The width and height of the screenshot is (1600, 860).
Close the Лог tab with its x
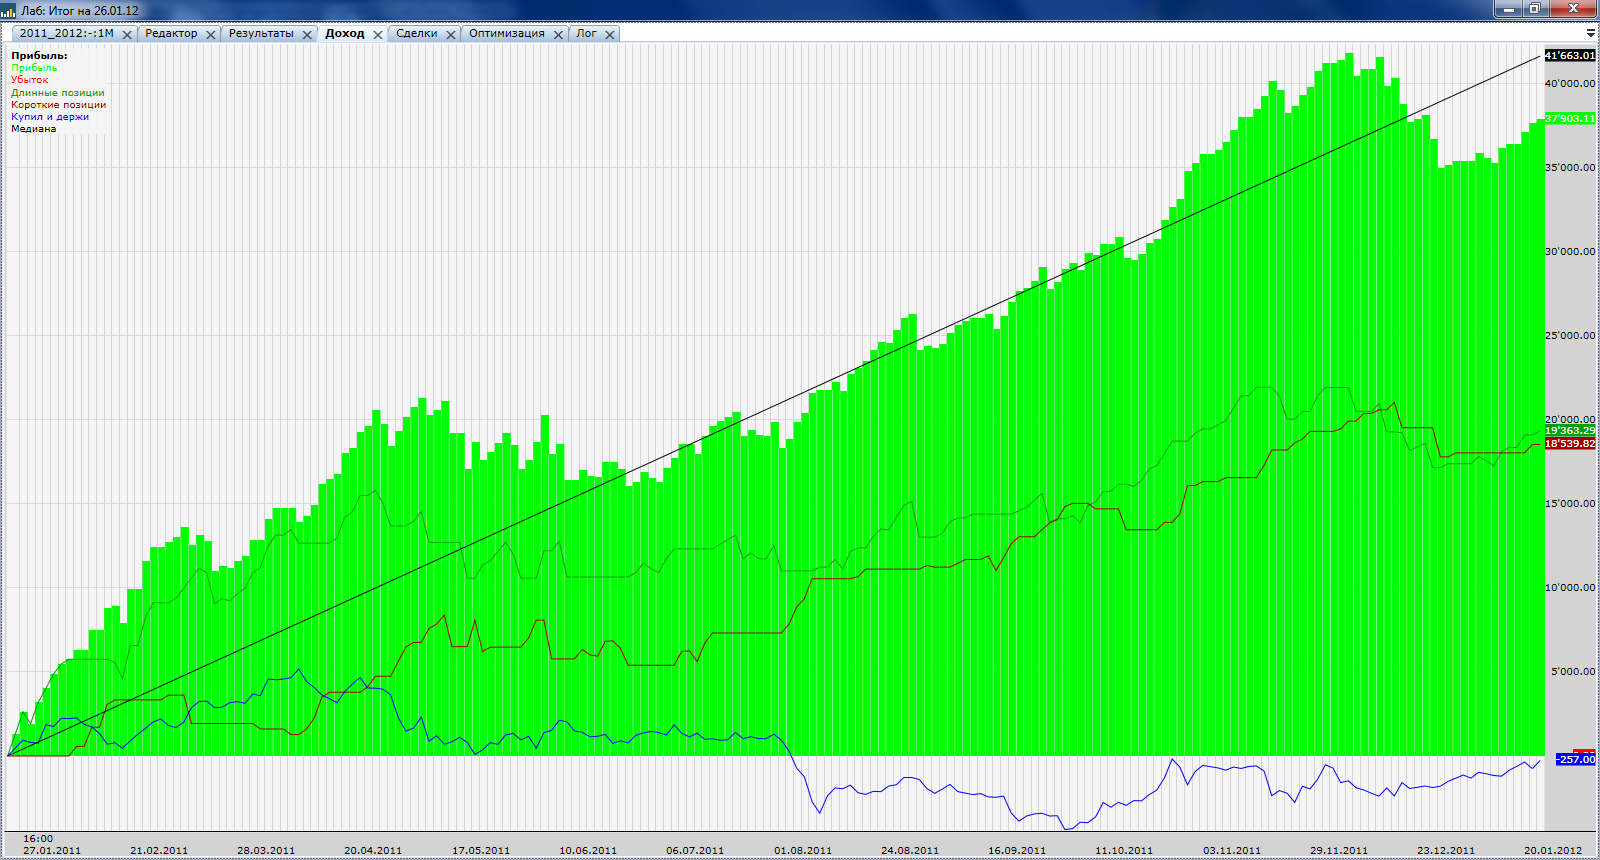[x=610, y=34]
